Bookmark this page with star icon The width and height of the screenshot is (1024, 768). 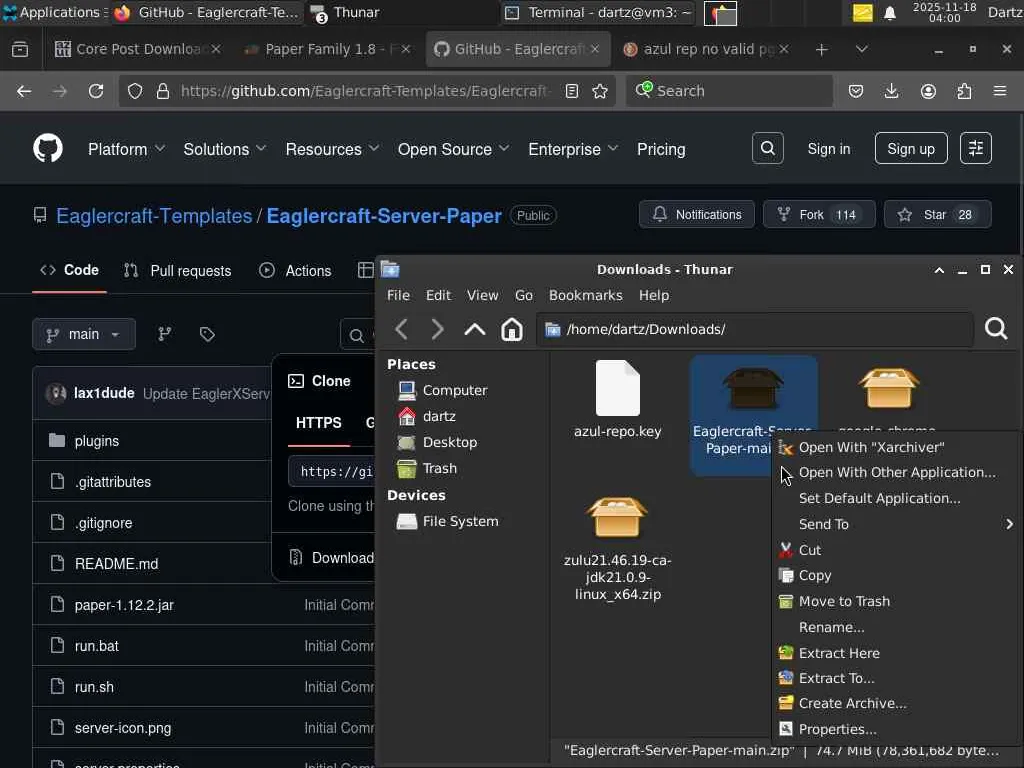pyautogui.click(x=600, y=91)
